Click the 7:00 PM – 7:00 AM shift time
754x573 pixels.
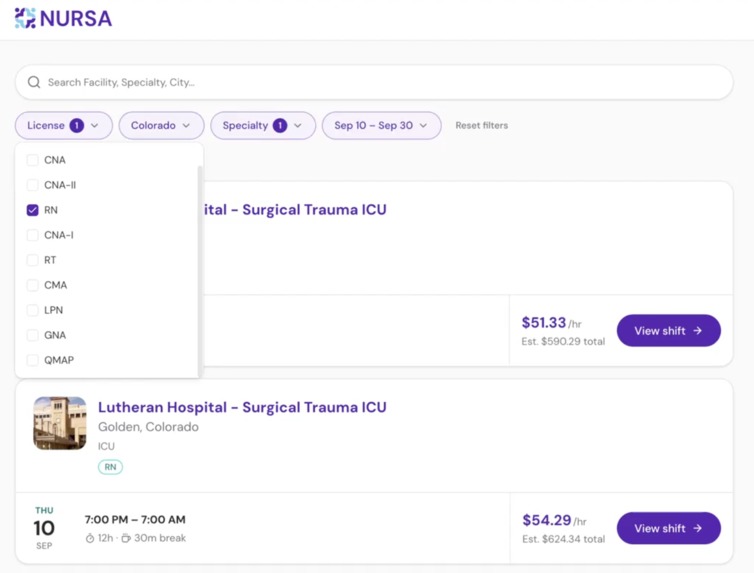(x=135, y=520)
